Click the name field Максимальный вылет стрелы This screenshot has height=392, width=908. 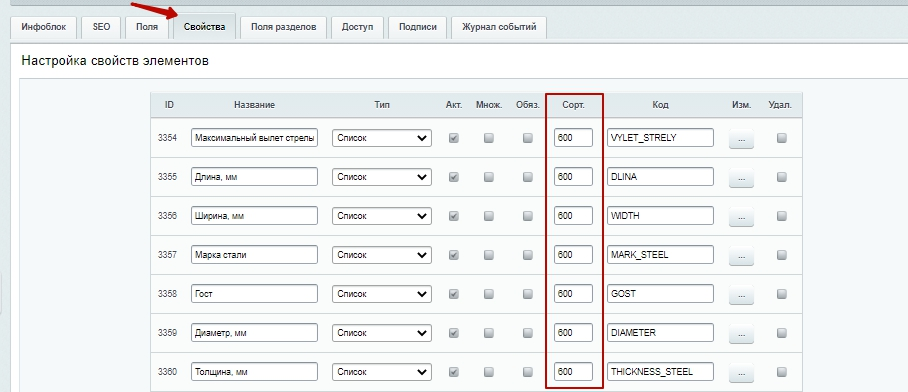click(x=254, y=138)
